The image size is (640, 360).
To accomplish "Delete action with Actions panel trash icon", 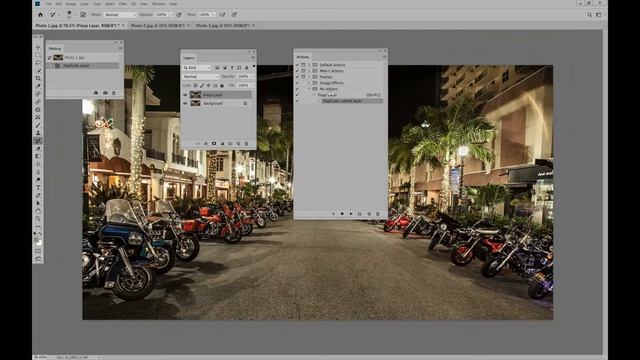I will click(x=378, y=213).
